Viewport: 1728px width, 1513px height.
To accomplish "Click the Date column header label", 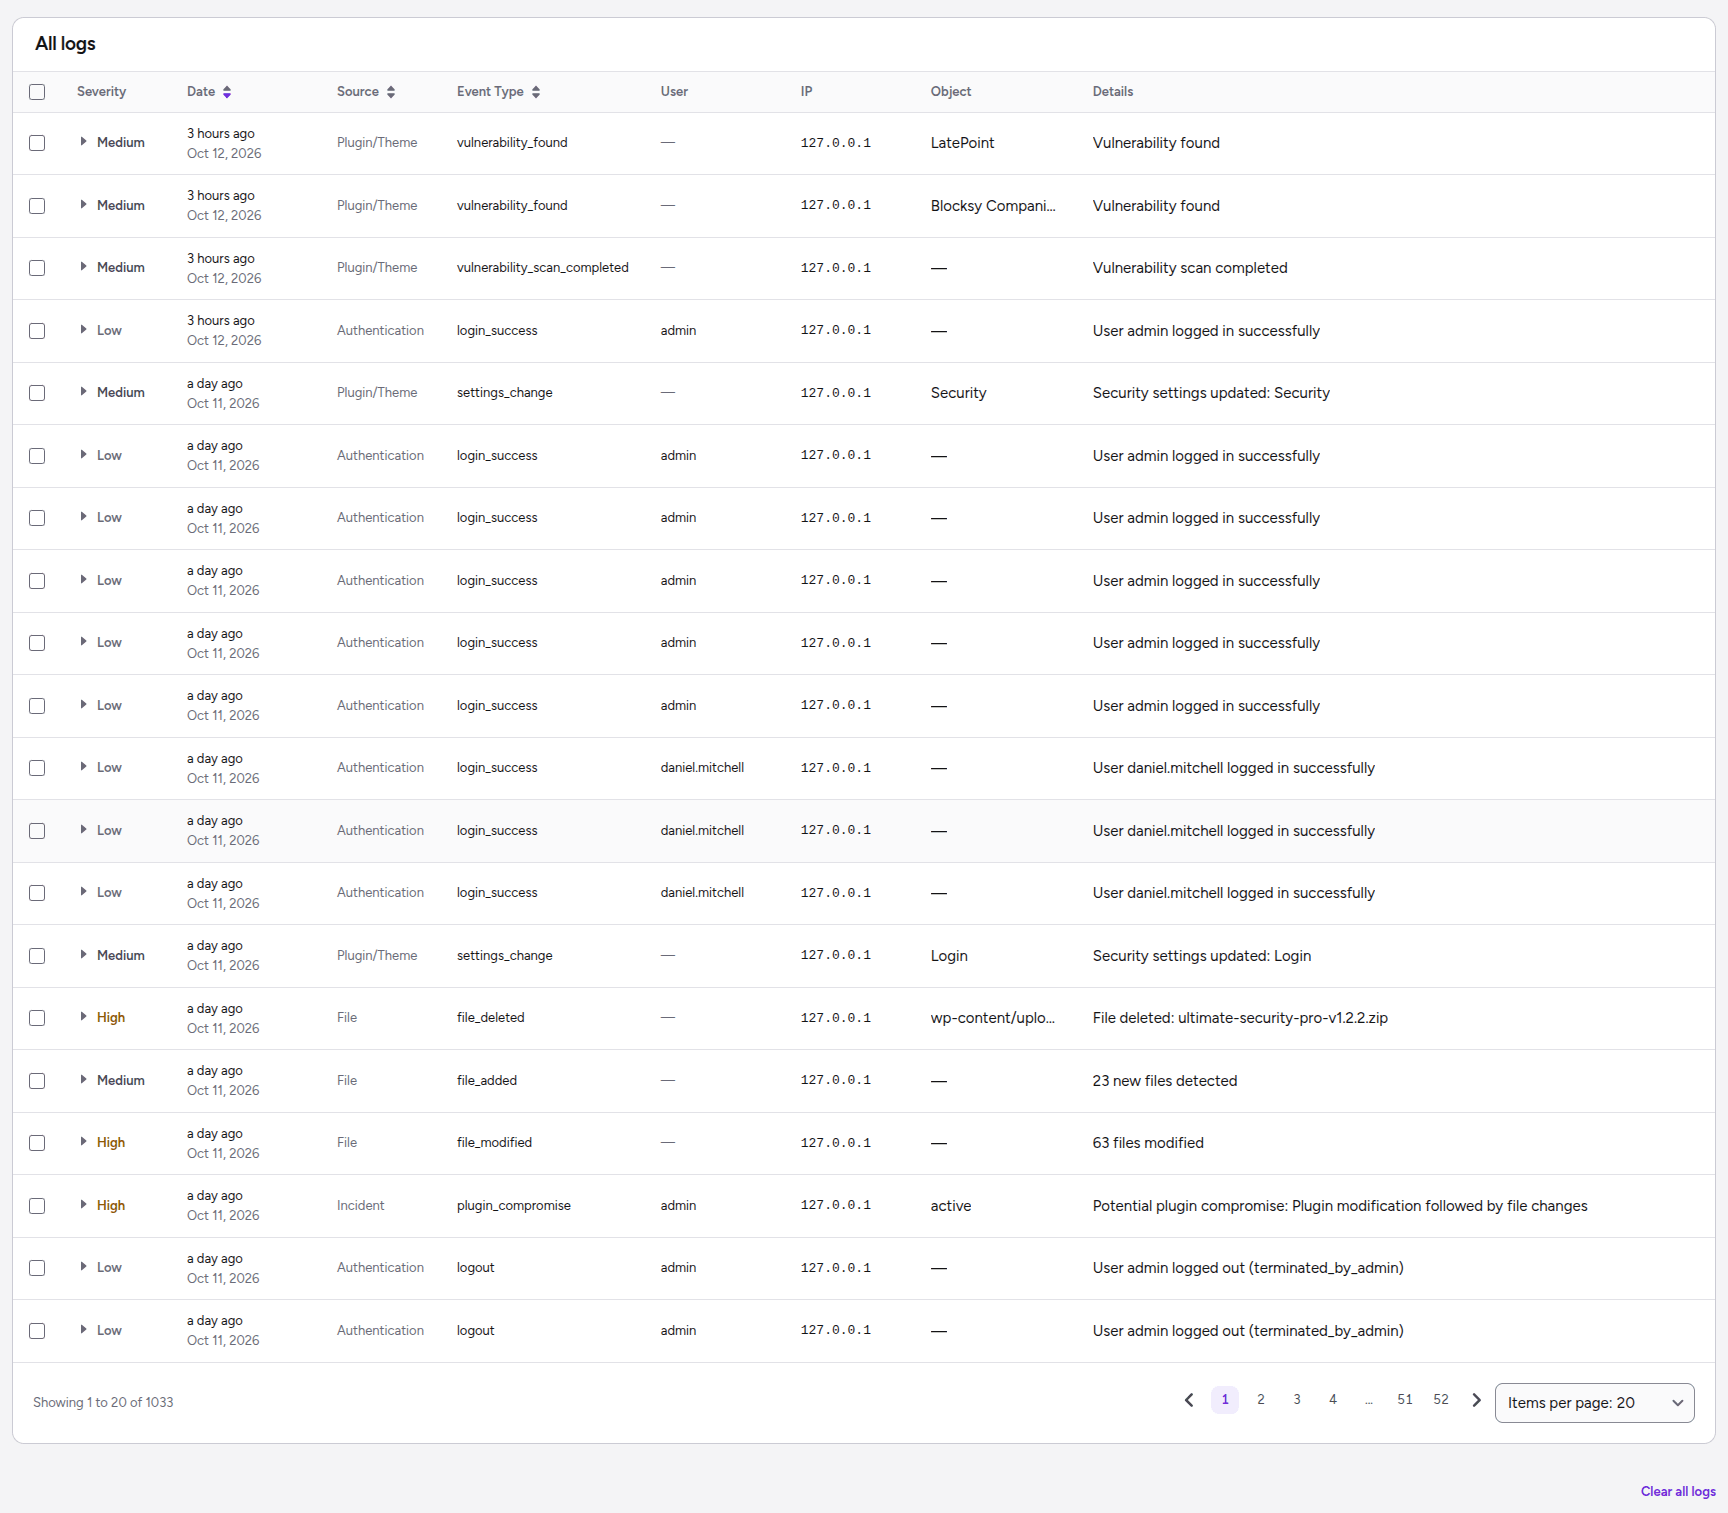I will coord(201,92).
